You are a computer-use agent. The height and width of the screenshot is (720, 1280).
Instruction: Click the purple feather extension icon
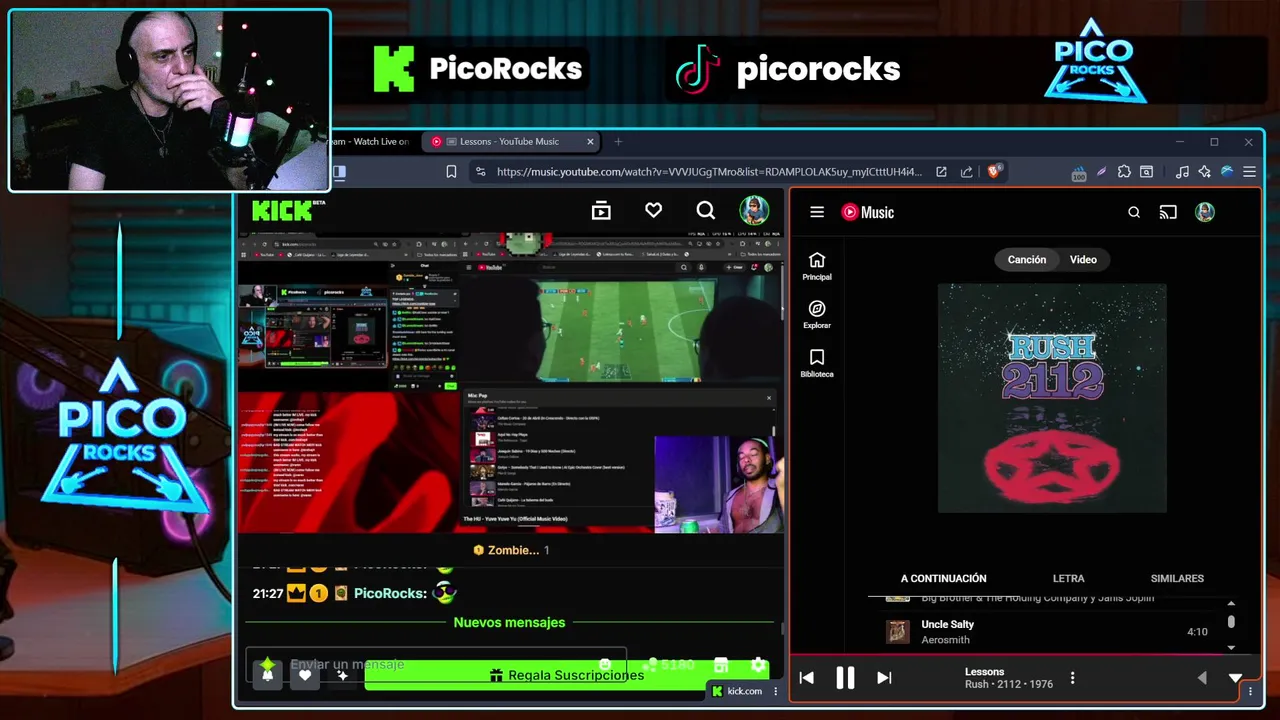pos(1102,172)
